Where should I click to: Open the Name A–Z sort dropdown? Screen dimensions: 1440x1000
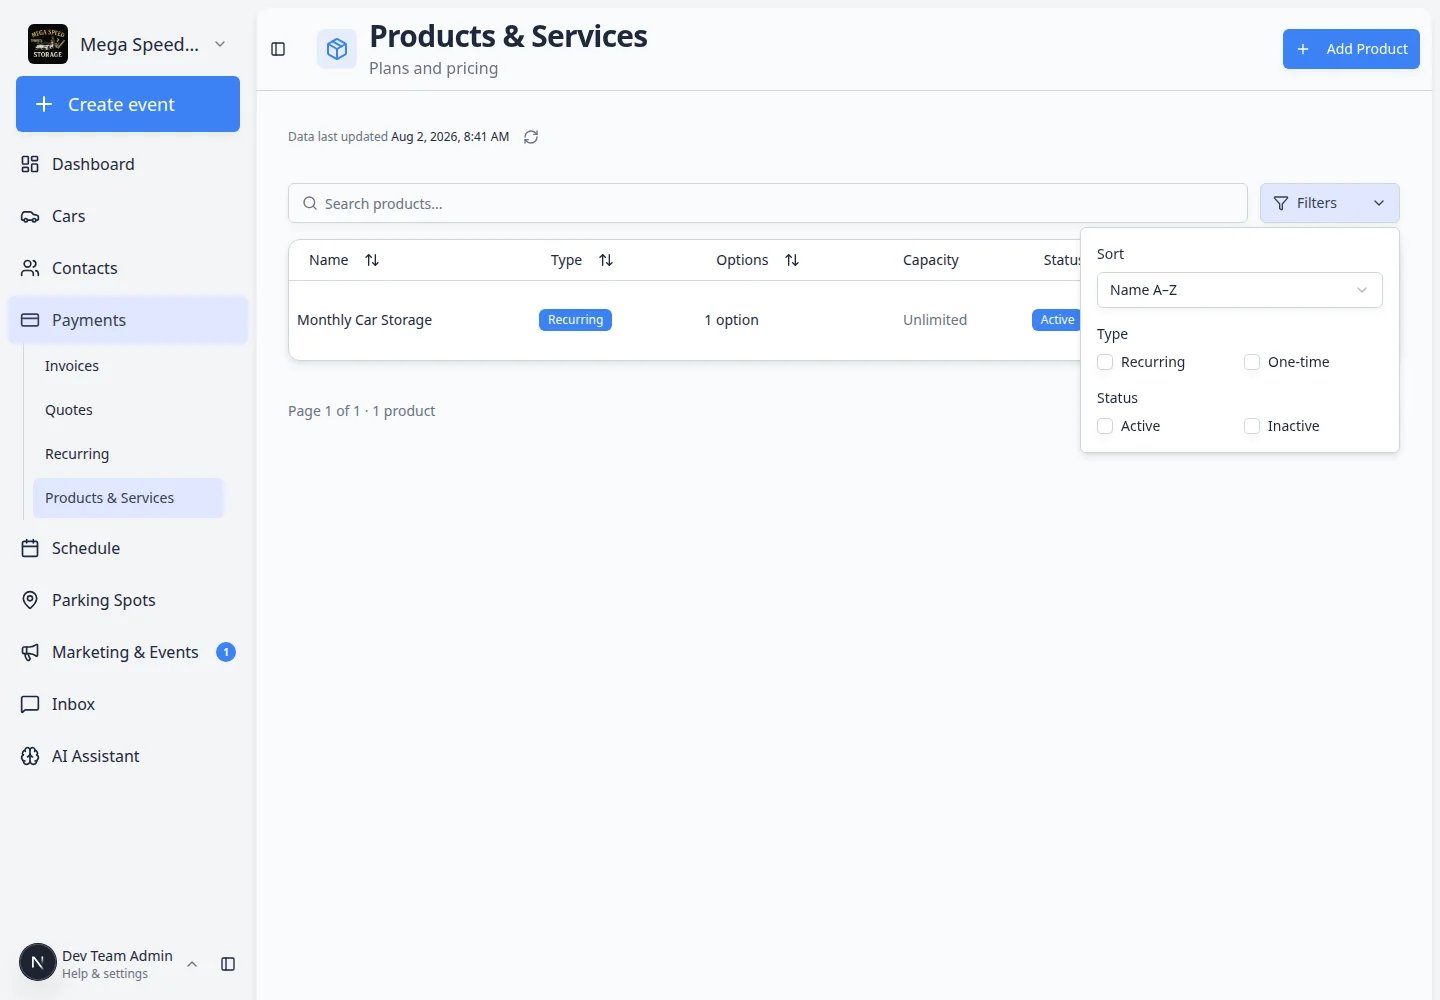click(1240, 290)
